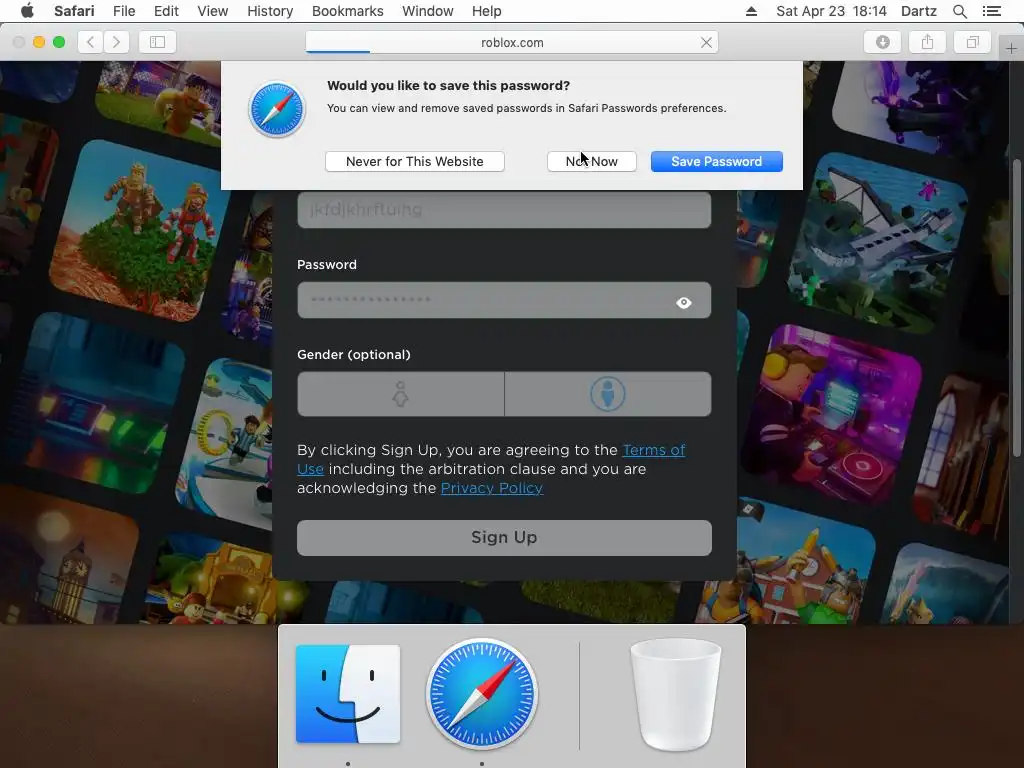Click Save Password button
1024x768 pixels.
(716, 161)
